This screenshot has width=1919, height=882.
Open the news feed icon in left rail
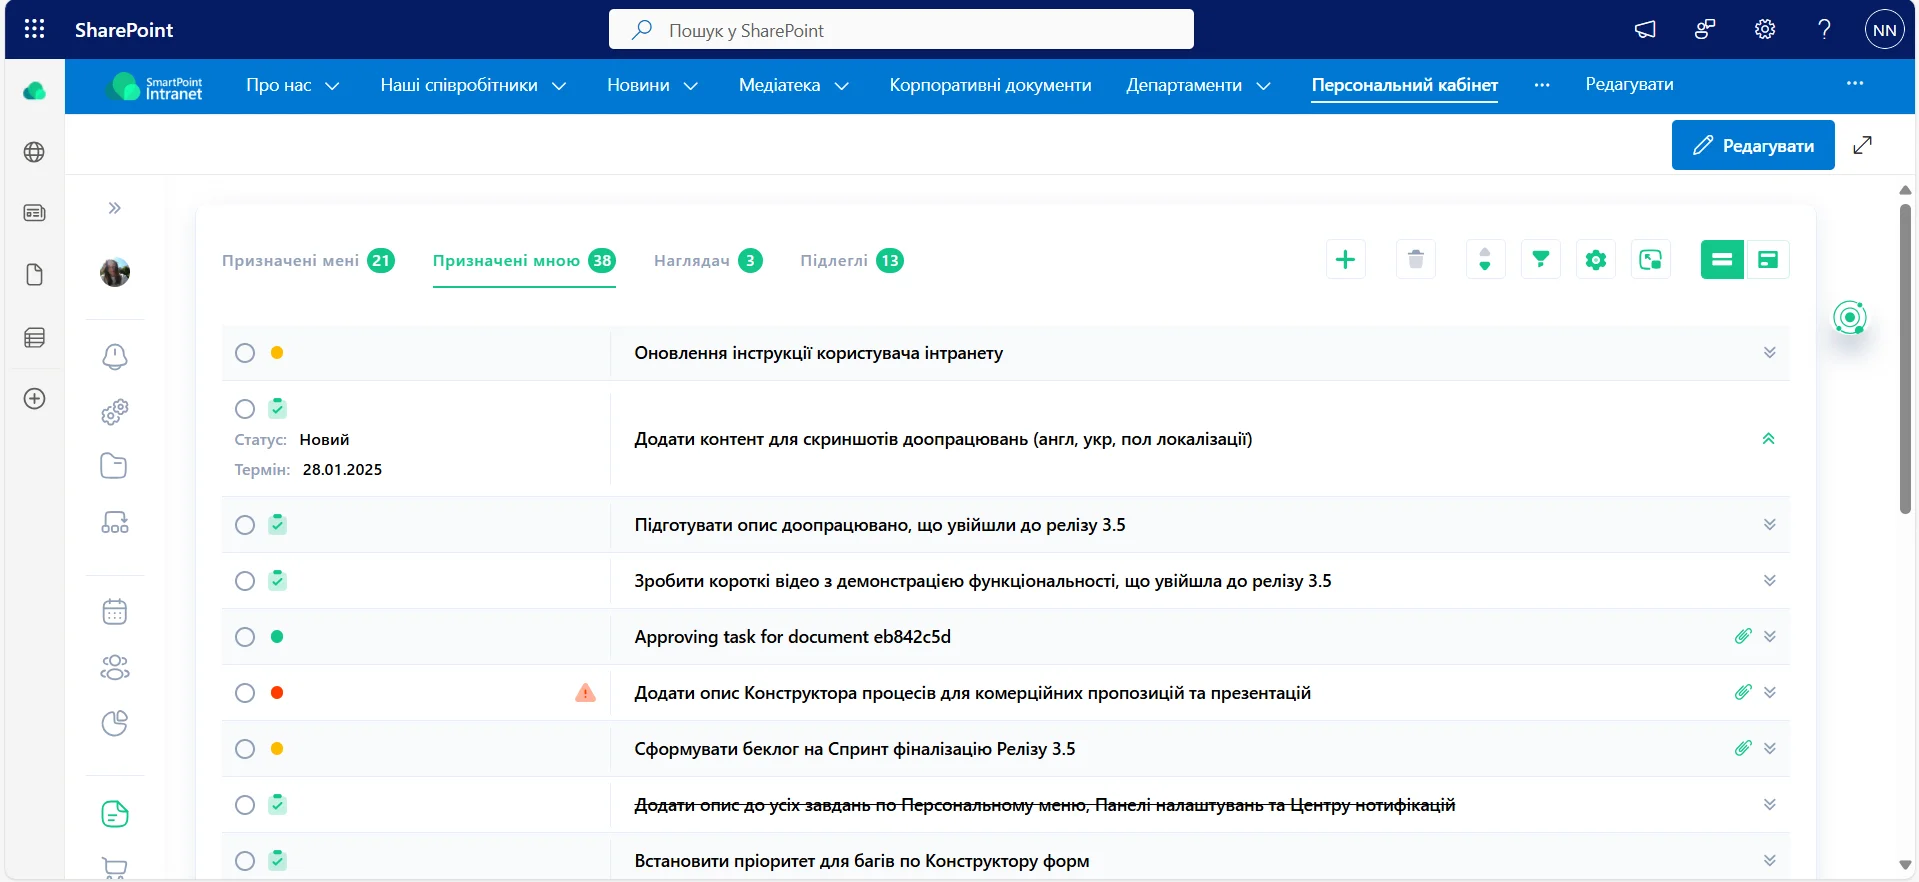pyautogui.click(x=34, y=213)
